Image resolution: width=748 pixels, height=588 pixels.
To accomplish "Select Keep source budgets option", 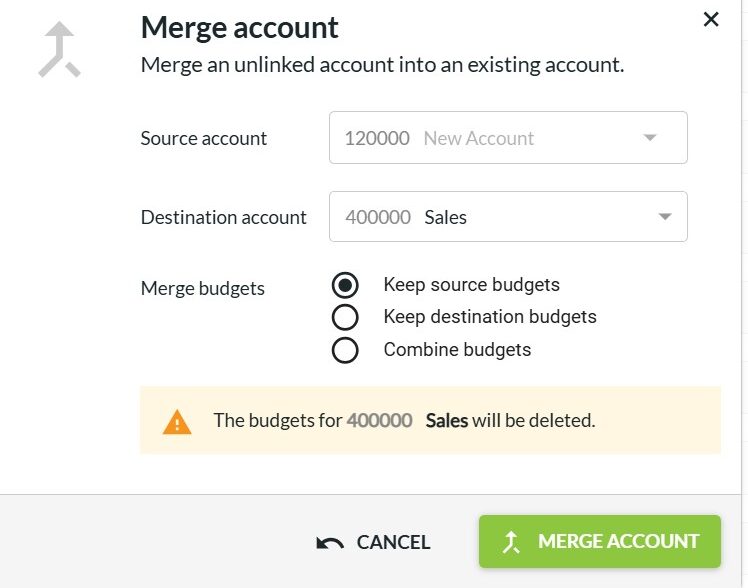I will pos(345,285).
